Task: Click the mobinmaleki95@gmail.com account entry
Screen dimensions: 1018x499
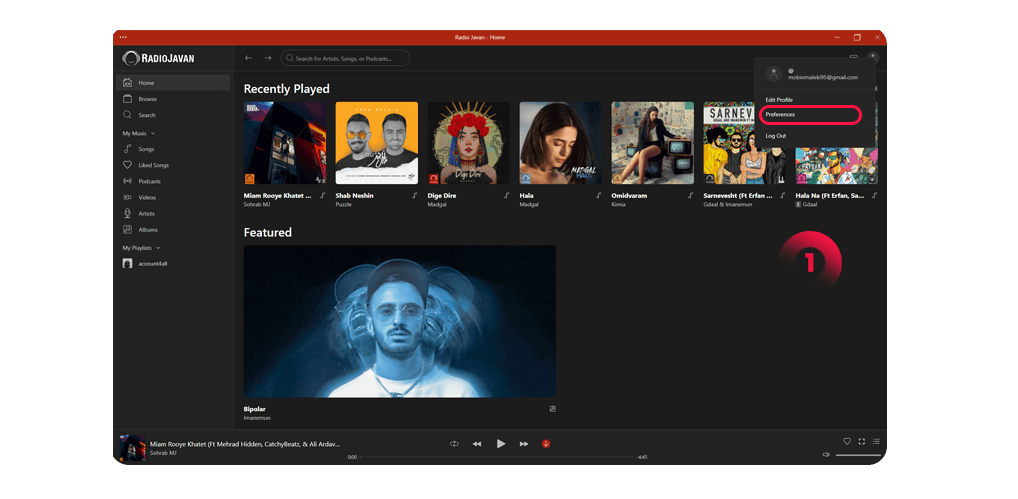Action: point(815,74)
